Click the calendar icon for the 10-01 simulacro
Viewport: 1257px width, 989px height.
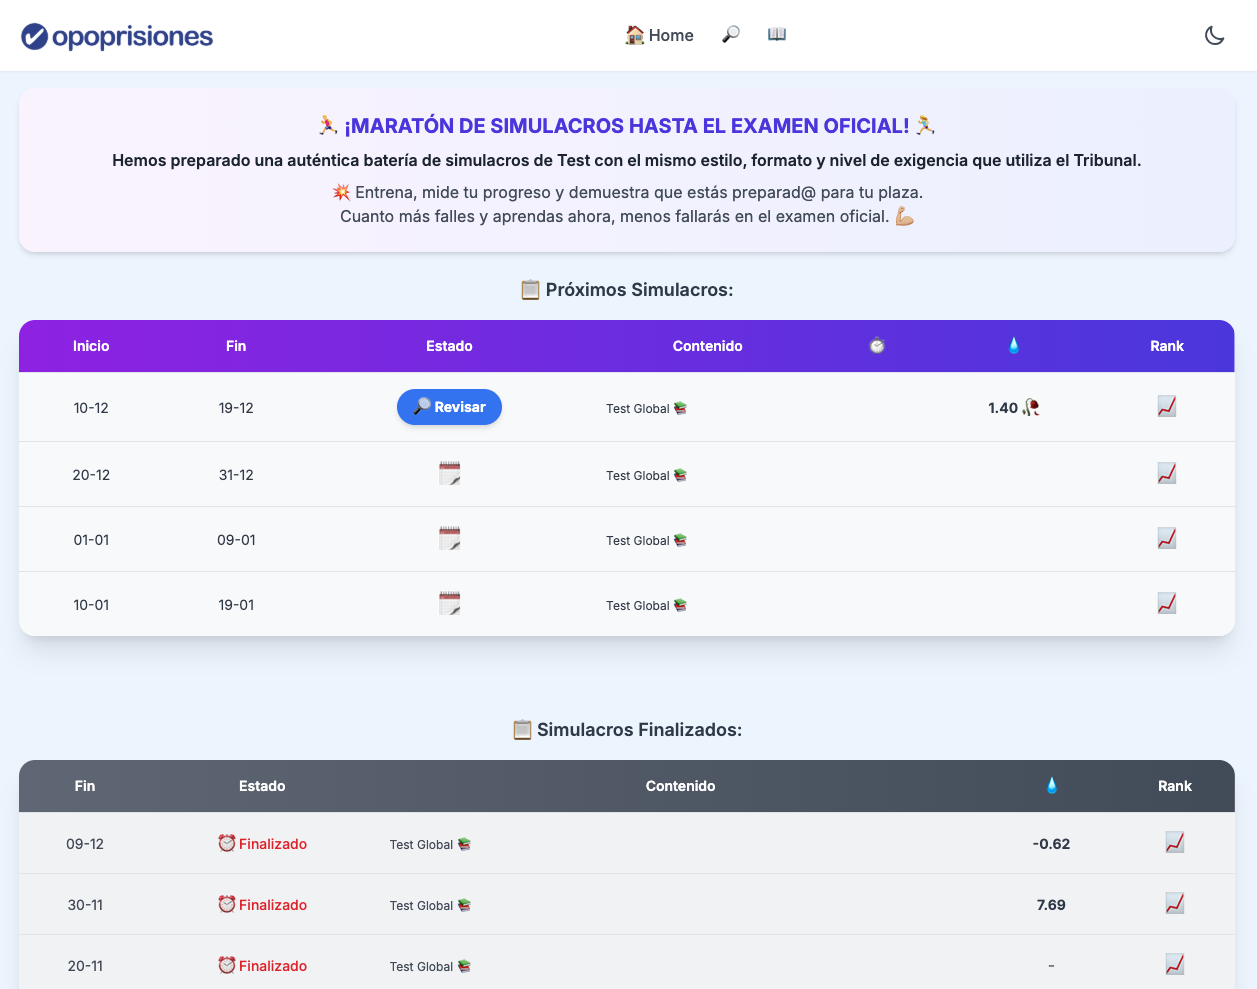(449, 604)
